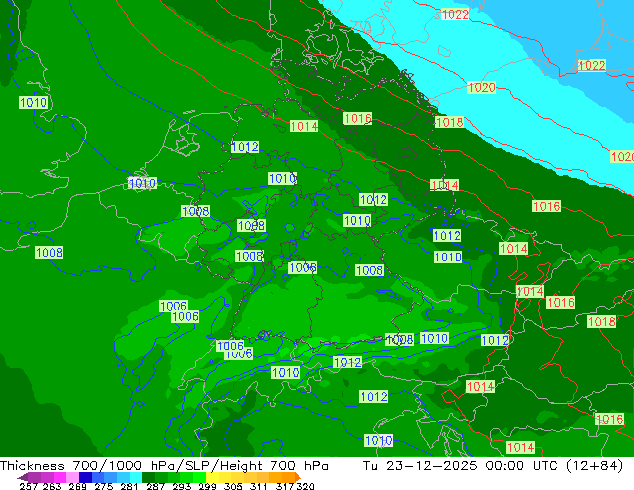Select the bright lime green legend swatch

click(x=200, y=477)
